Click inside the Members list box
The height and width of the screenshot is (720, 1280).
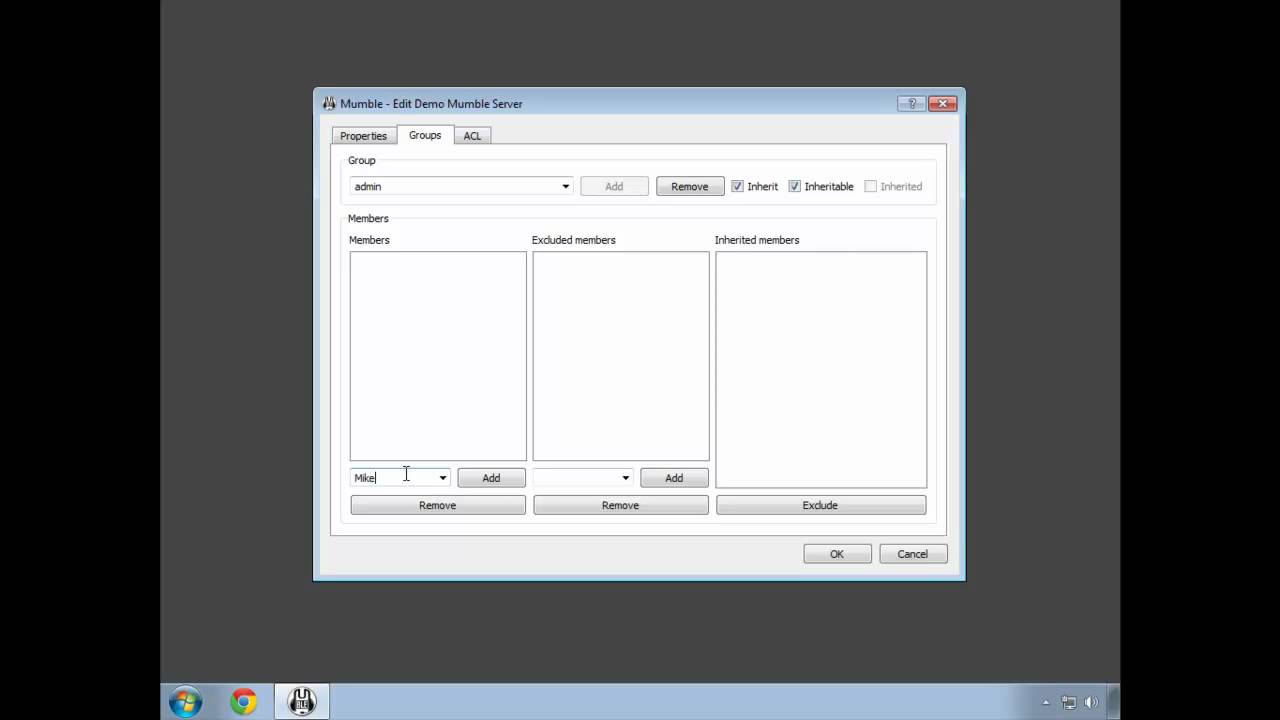point(438,356)
